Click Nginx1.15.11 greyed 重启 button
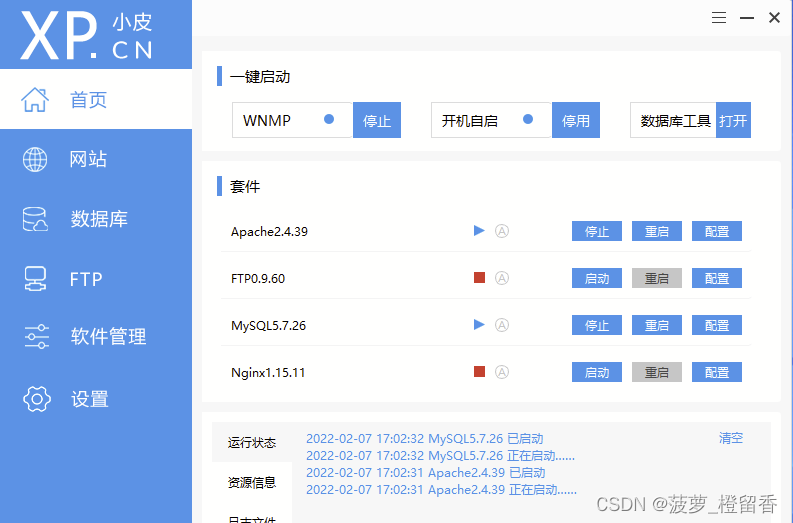The width and height of the screenshot is (793, 523). tap(657, 372)
